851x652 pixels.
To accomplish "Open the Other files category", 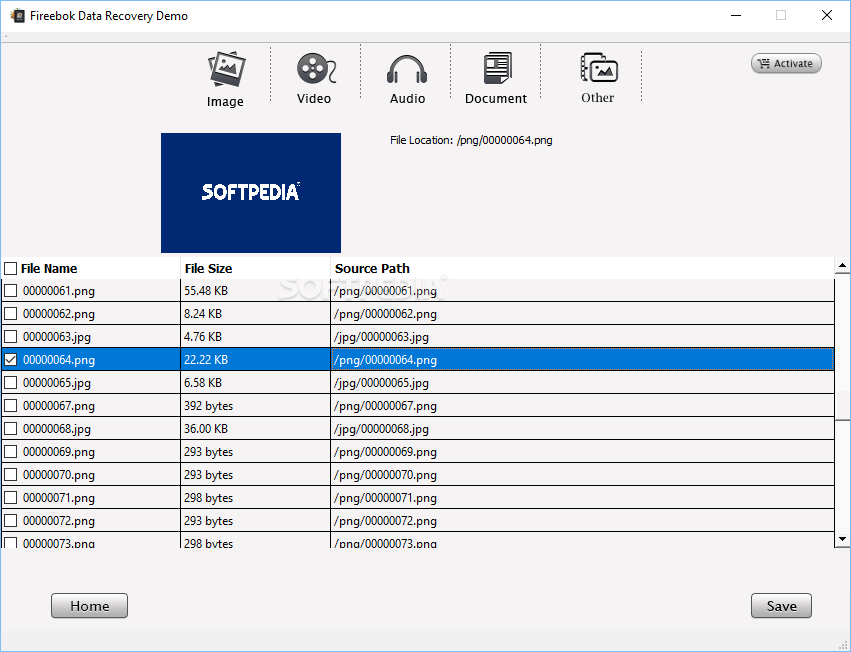I will pos(598,77).
